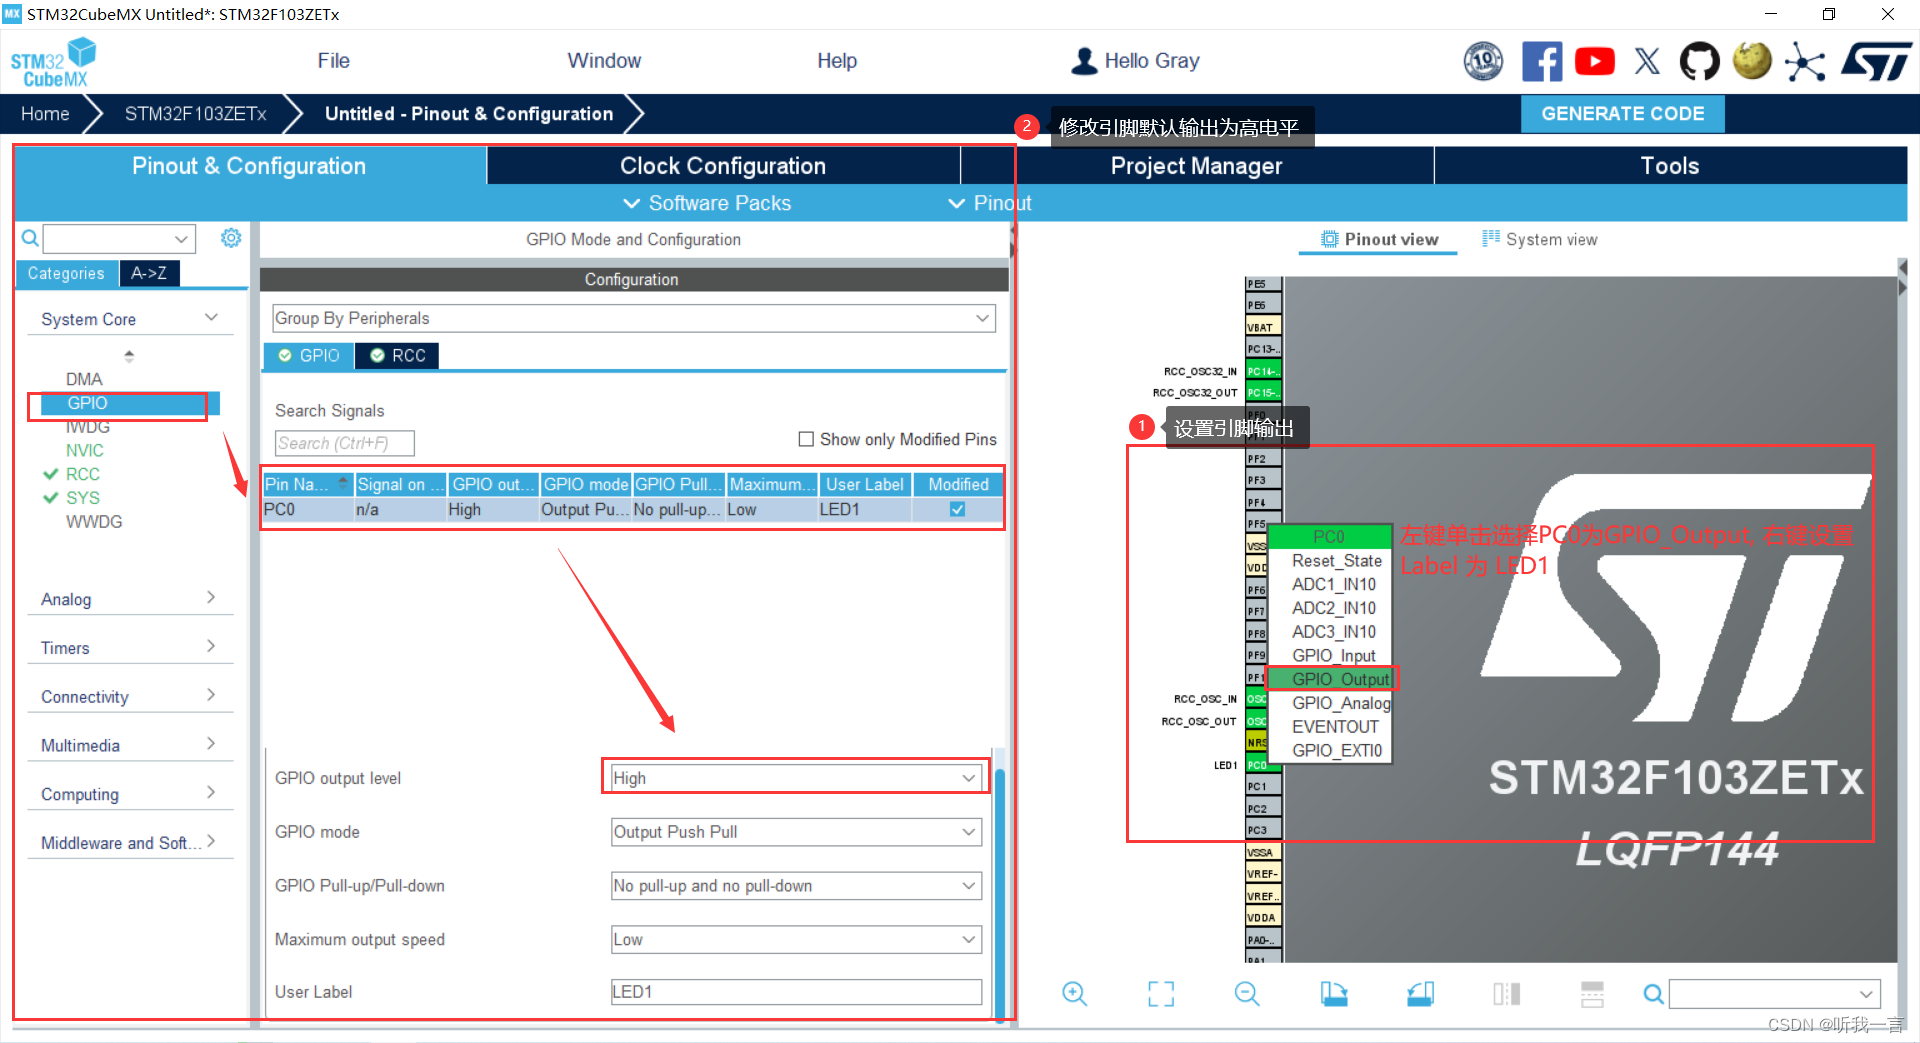Open the GPIO Pull-up/Pull-down dropdown
The image size is (1920, 1043).
click(796, 886)
